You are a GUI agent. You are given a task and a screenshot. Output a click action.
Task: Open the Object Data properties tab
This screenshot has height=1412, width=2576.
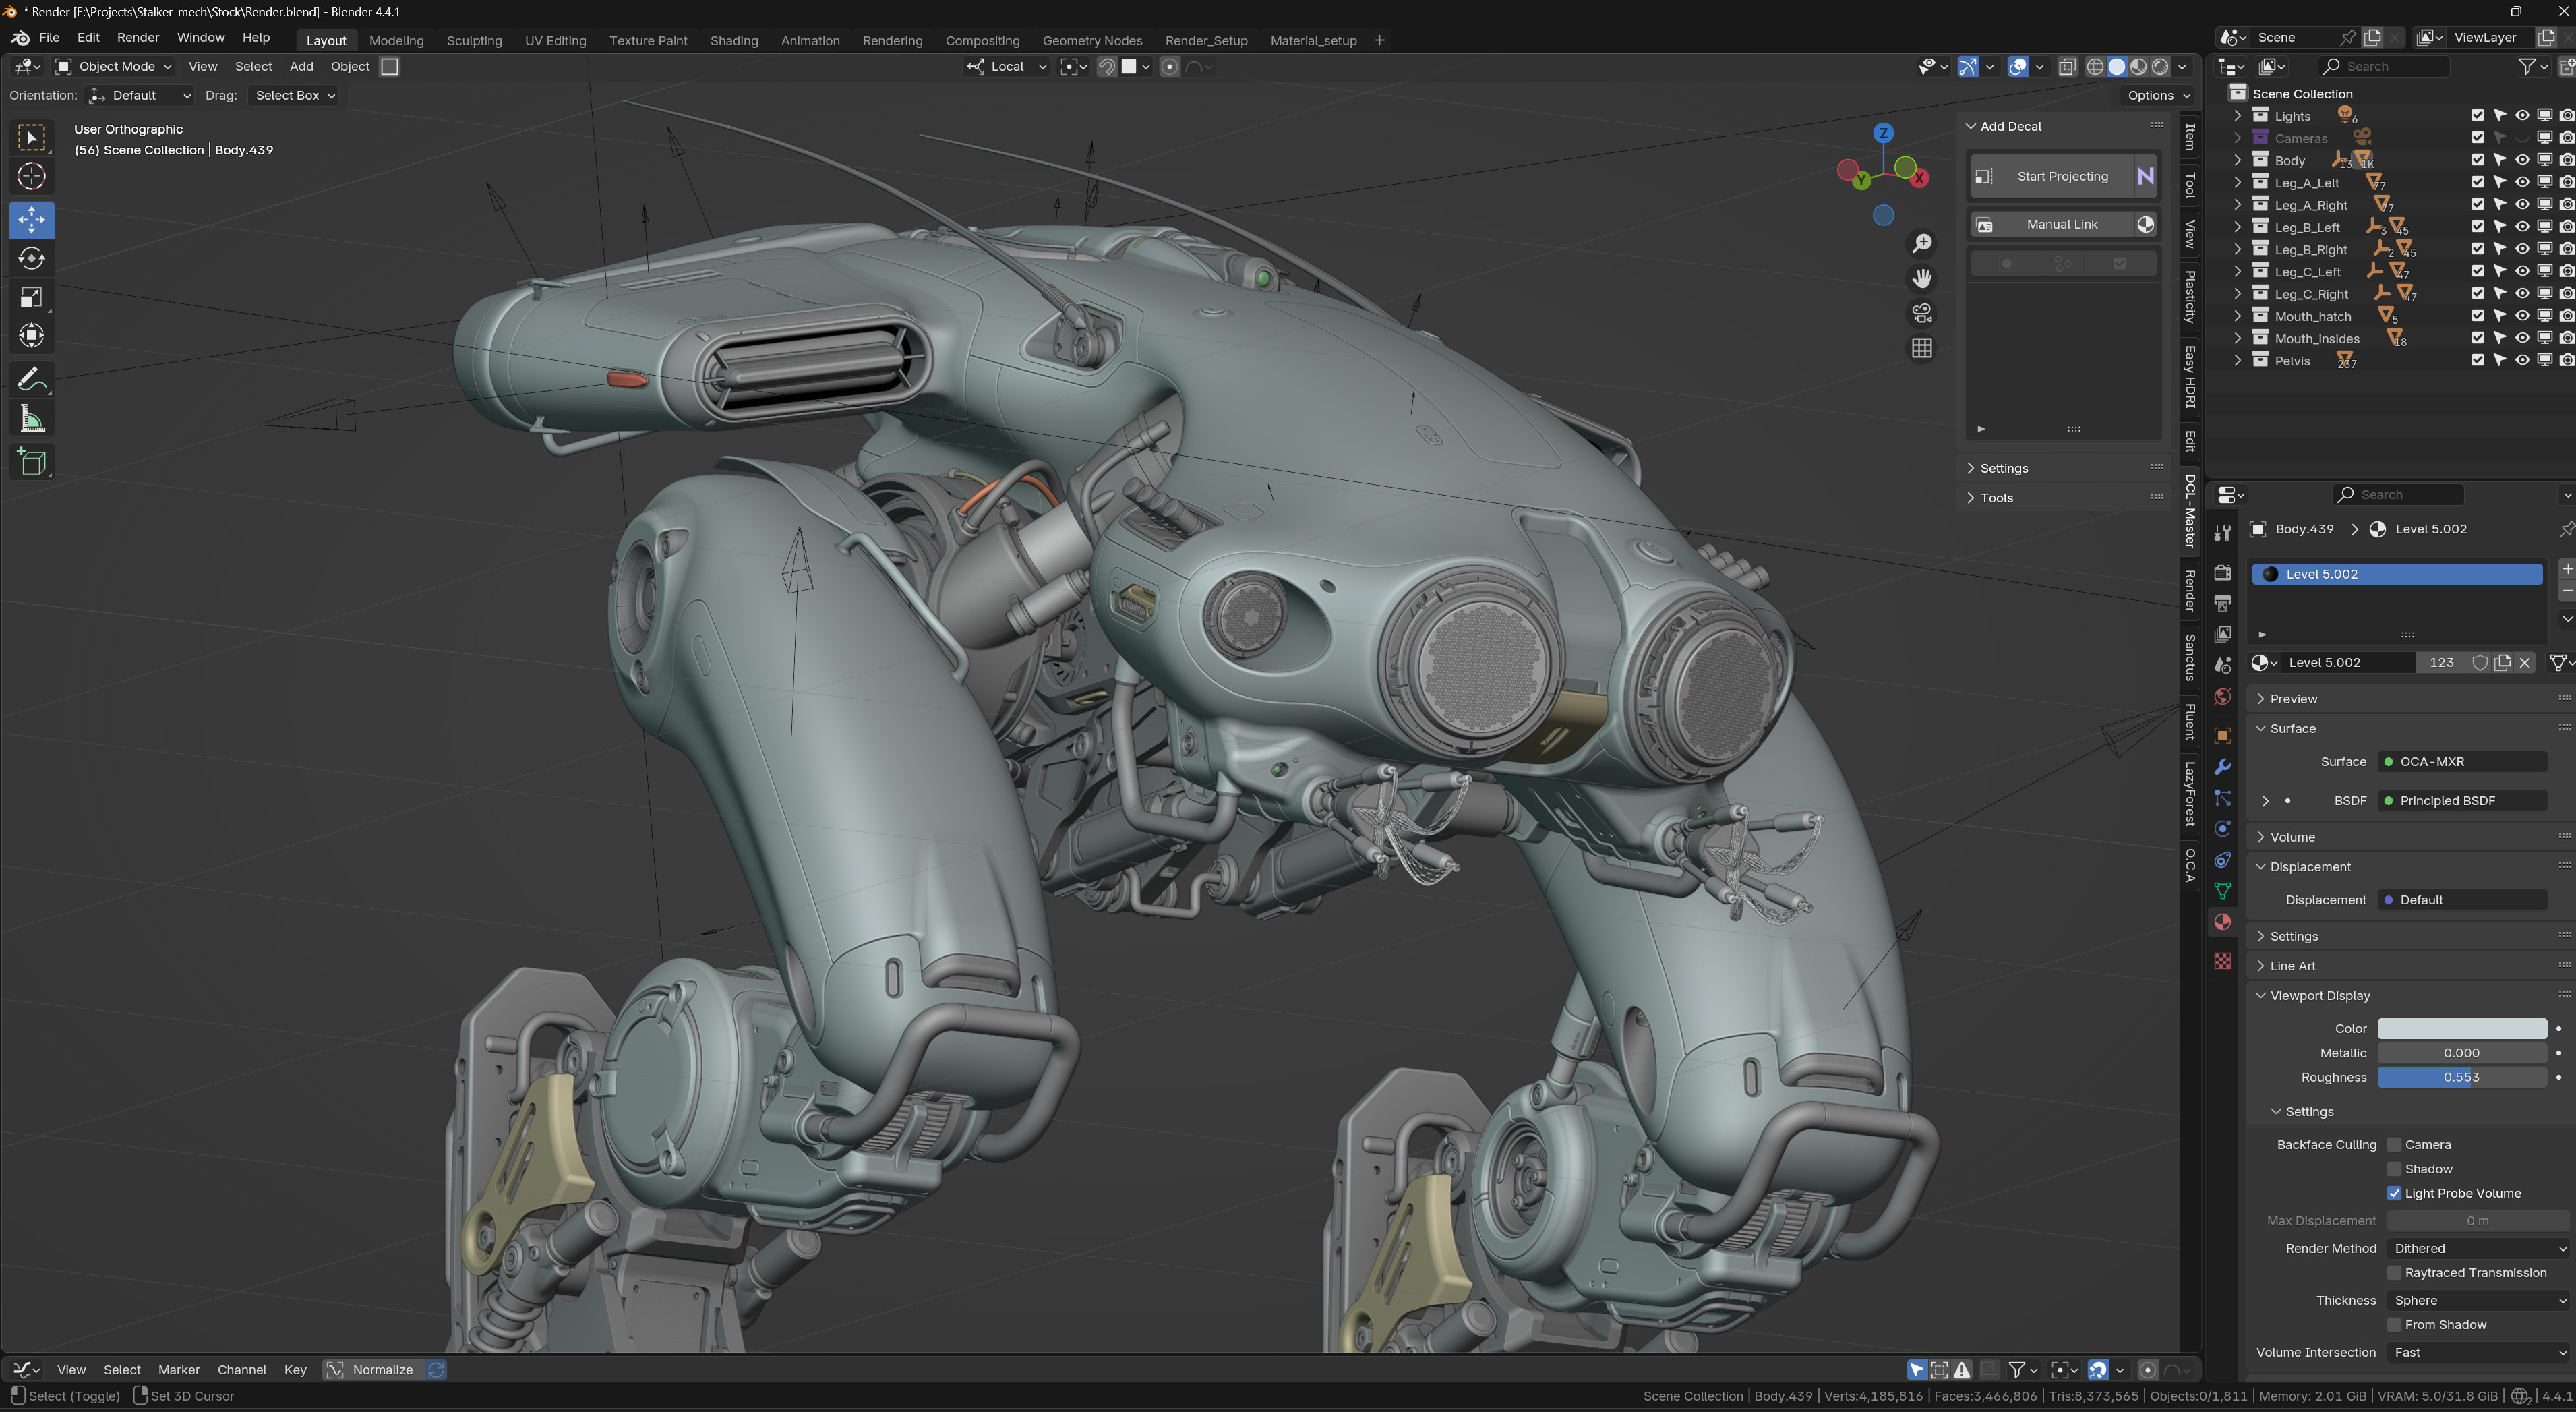2222,891
